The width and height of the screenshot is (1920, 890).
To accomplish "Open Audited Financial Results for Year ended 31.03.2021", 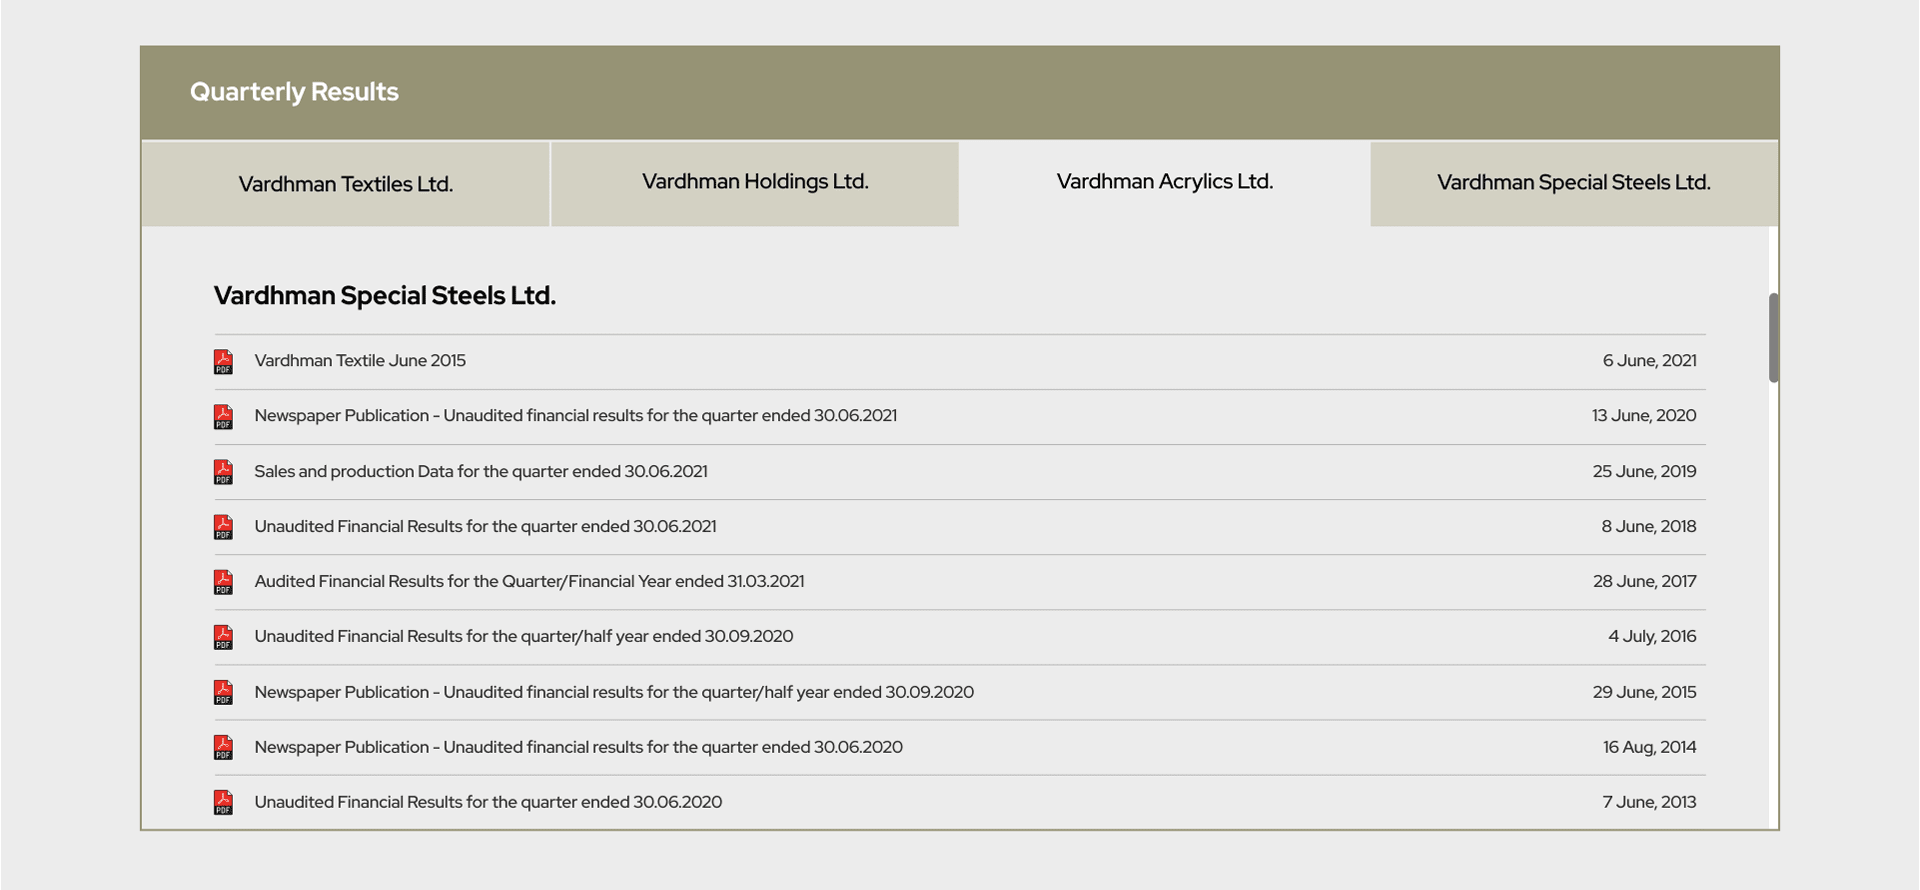I will pyautogui.click(x=529, y=581).
